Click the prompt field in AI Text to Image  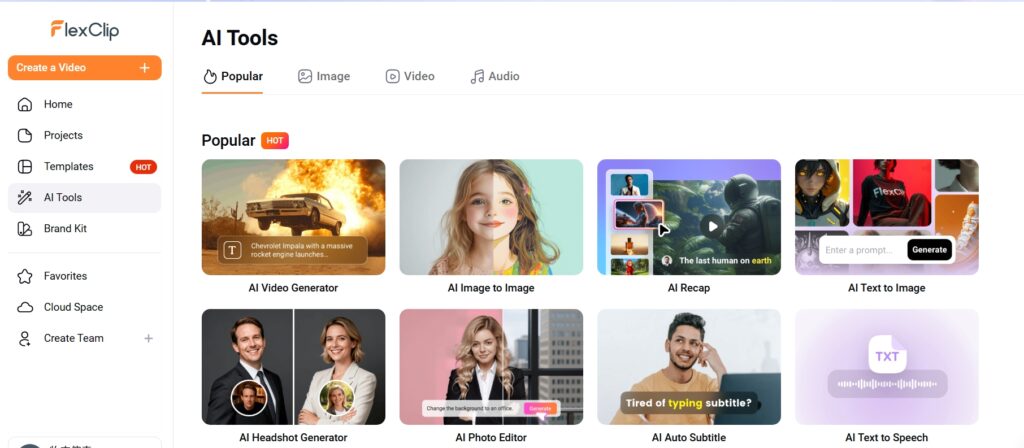click(x=862, y=249)
